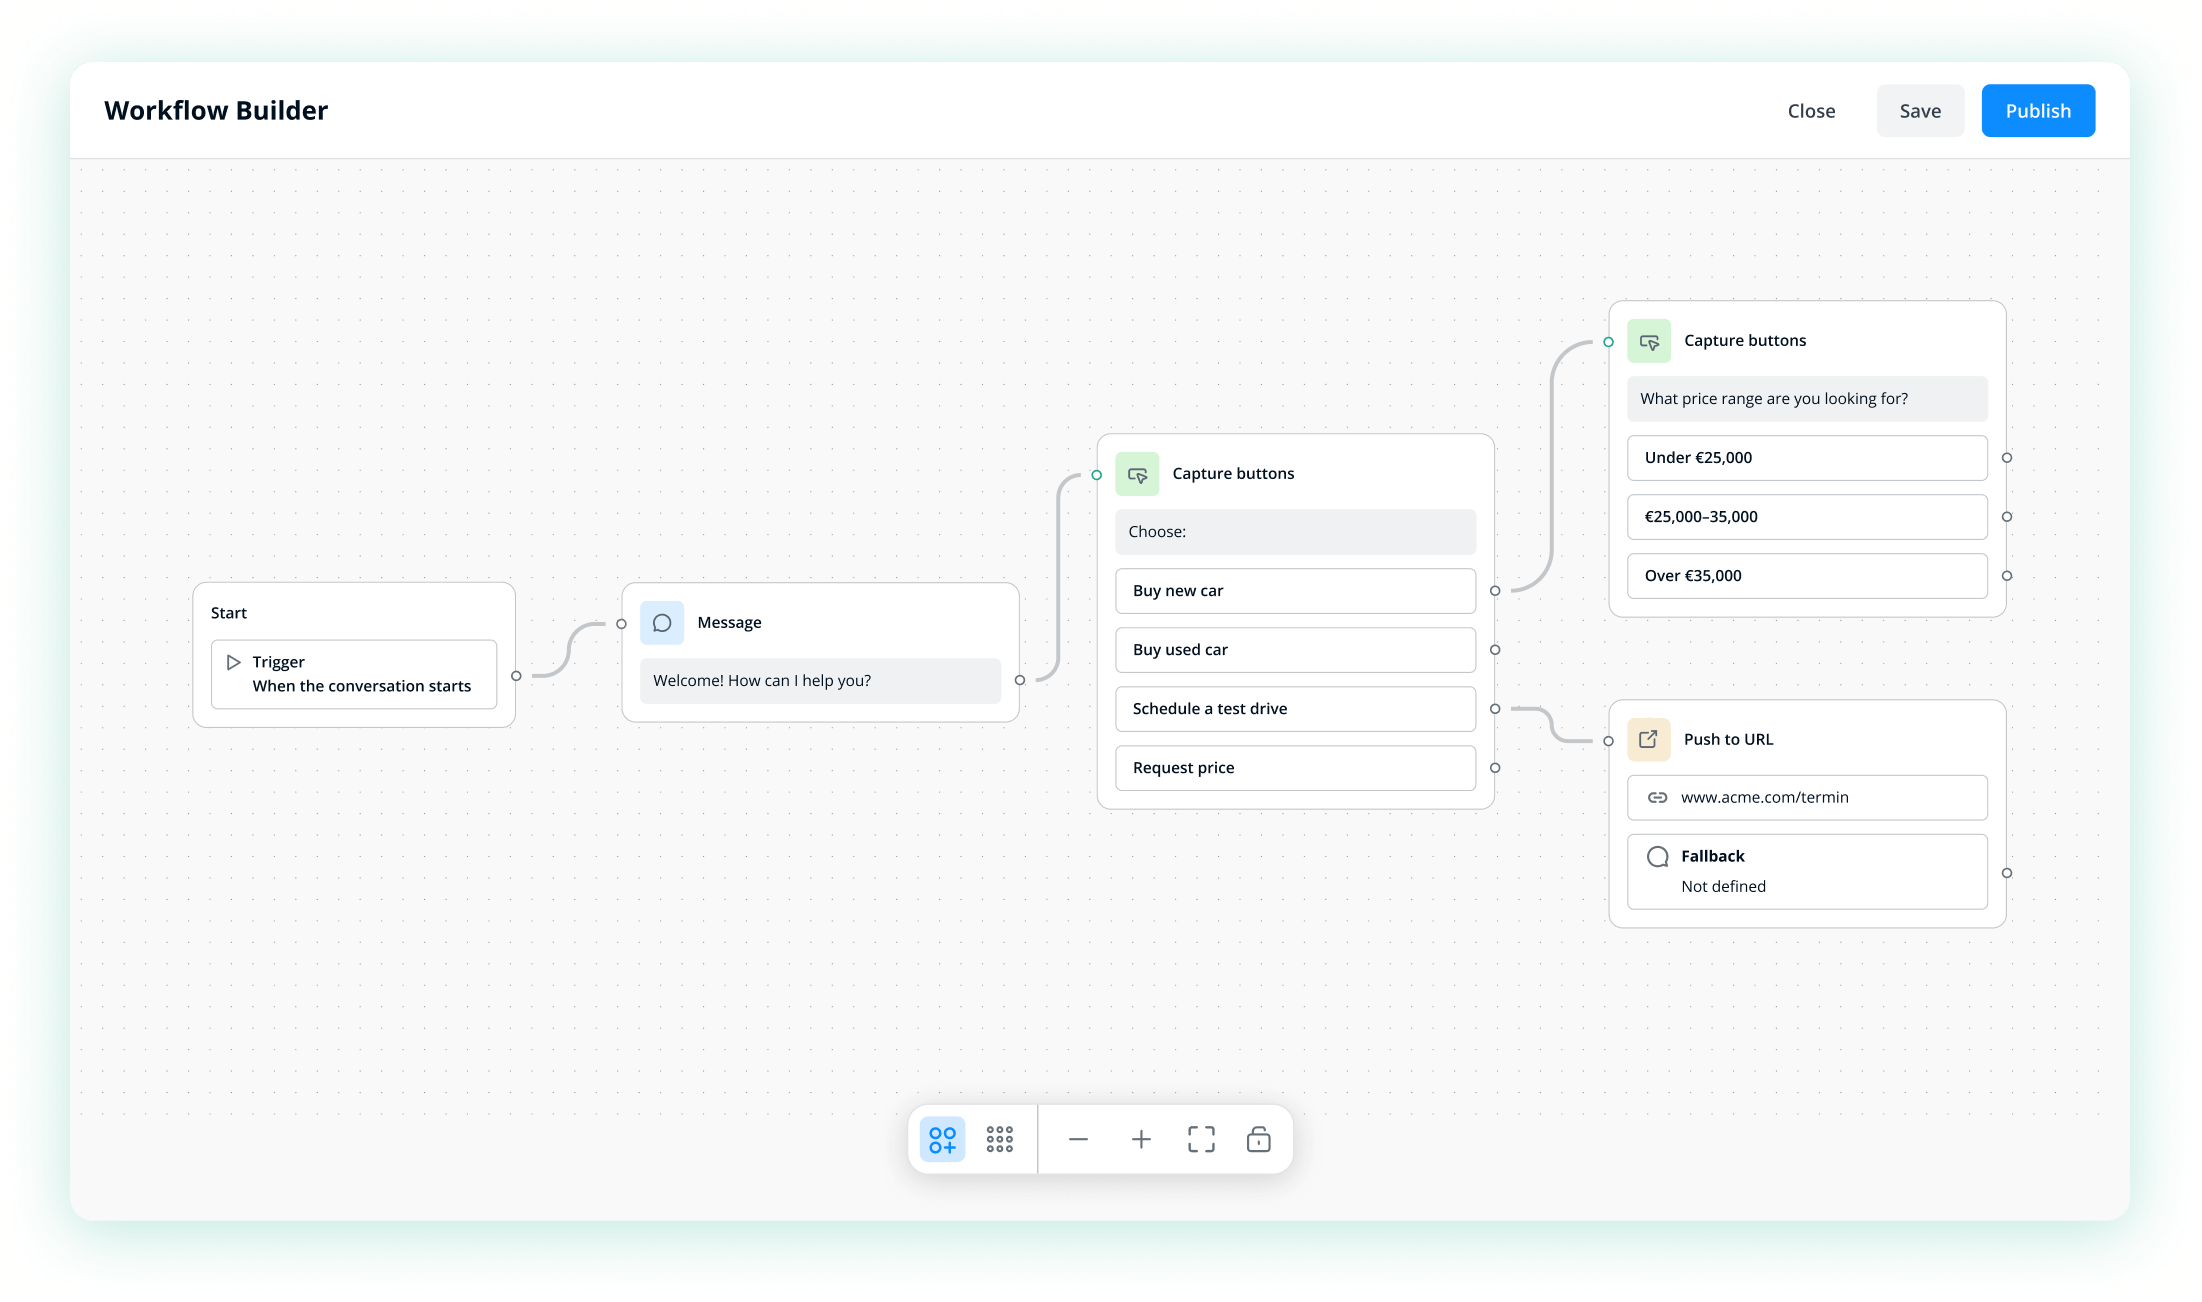
Task: Click the Push to URL node icon
Action: coord(1648,740)
